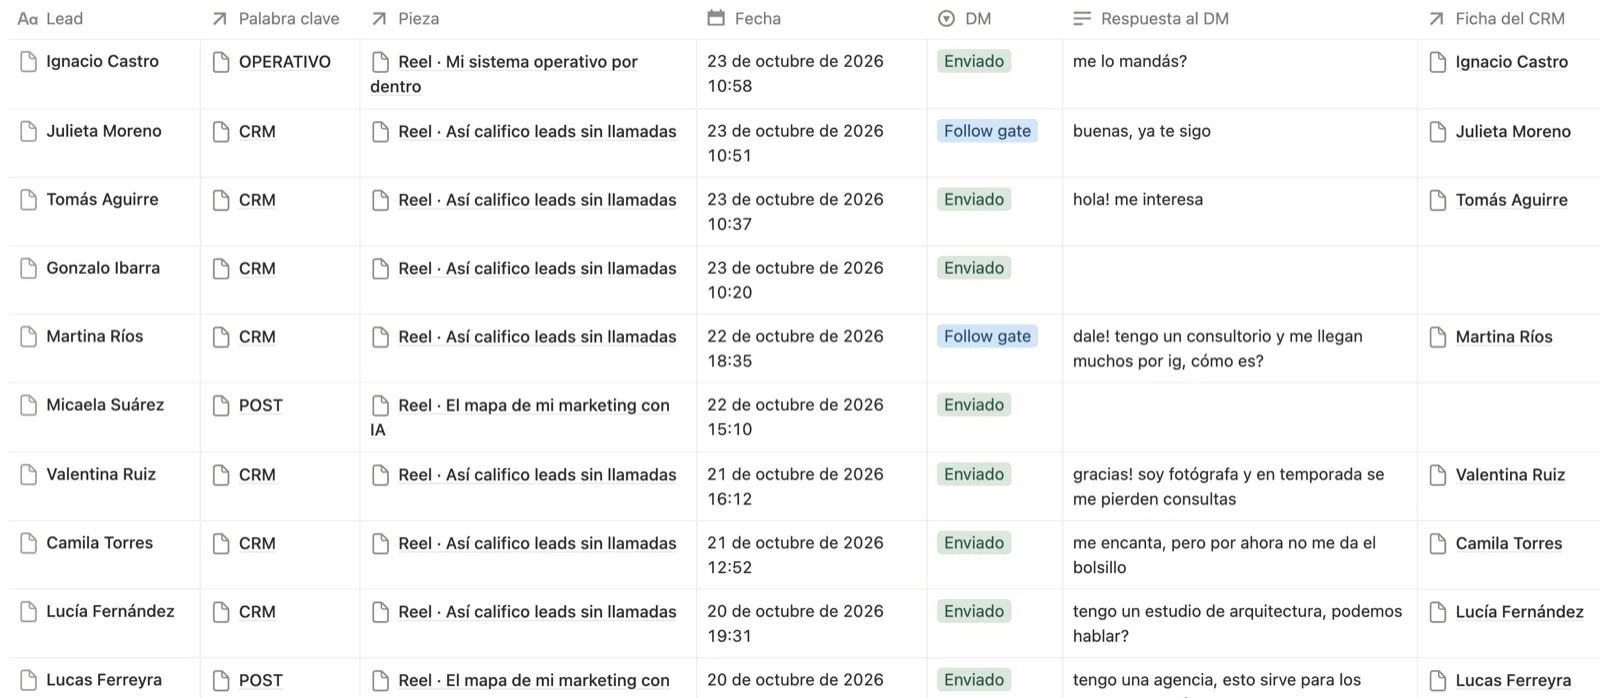Click the calendar icon beside Fecha
Screen dimensions: 1600x698
(716, 18)
